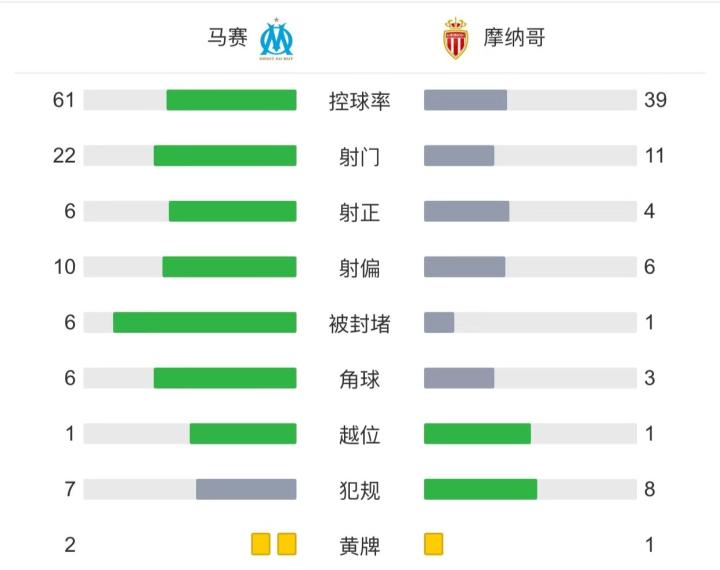Select the 控球率 stat label
720x570 pixels.
(x=360, y=101)
